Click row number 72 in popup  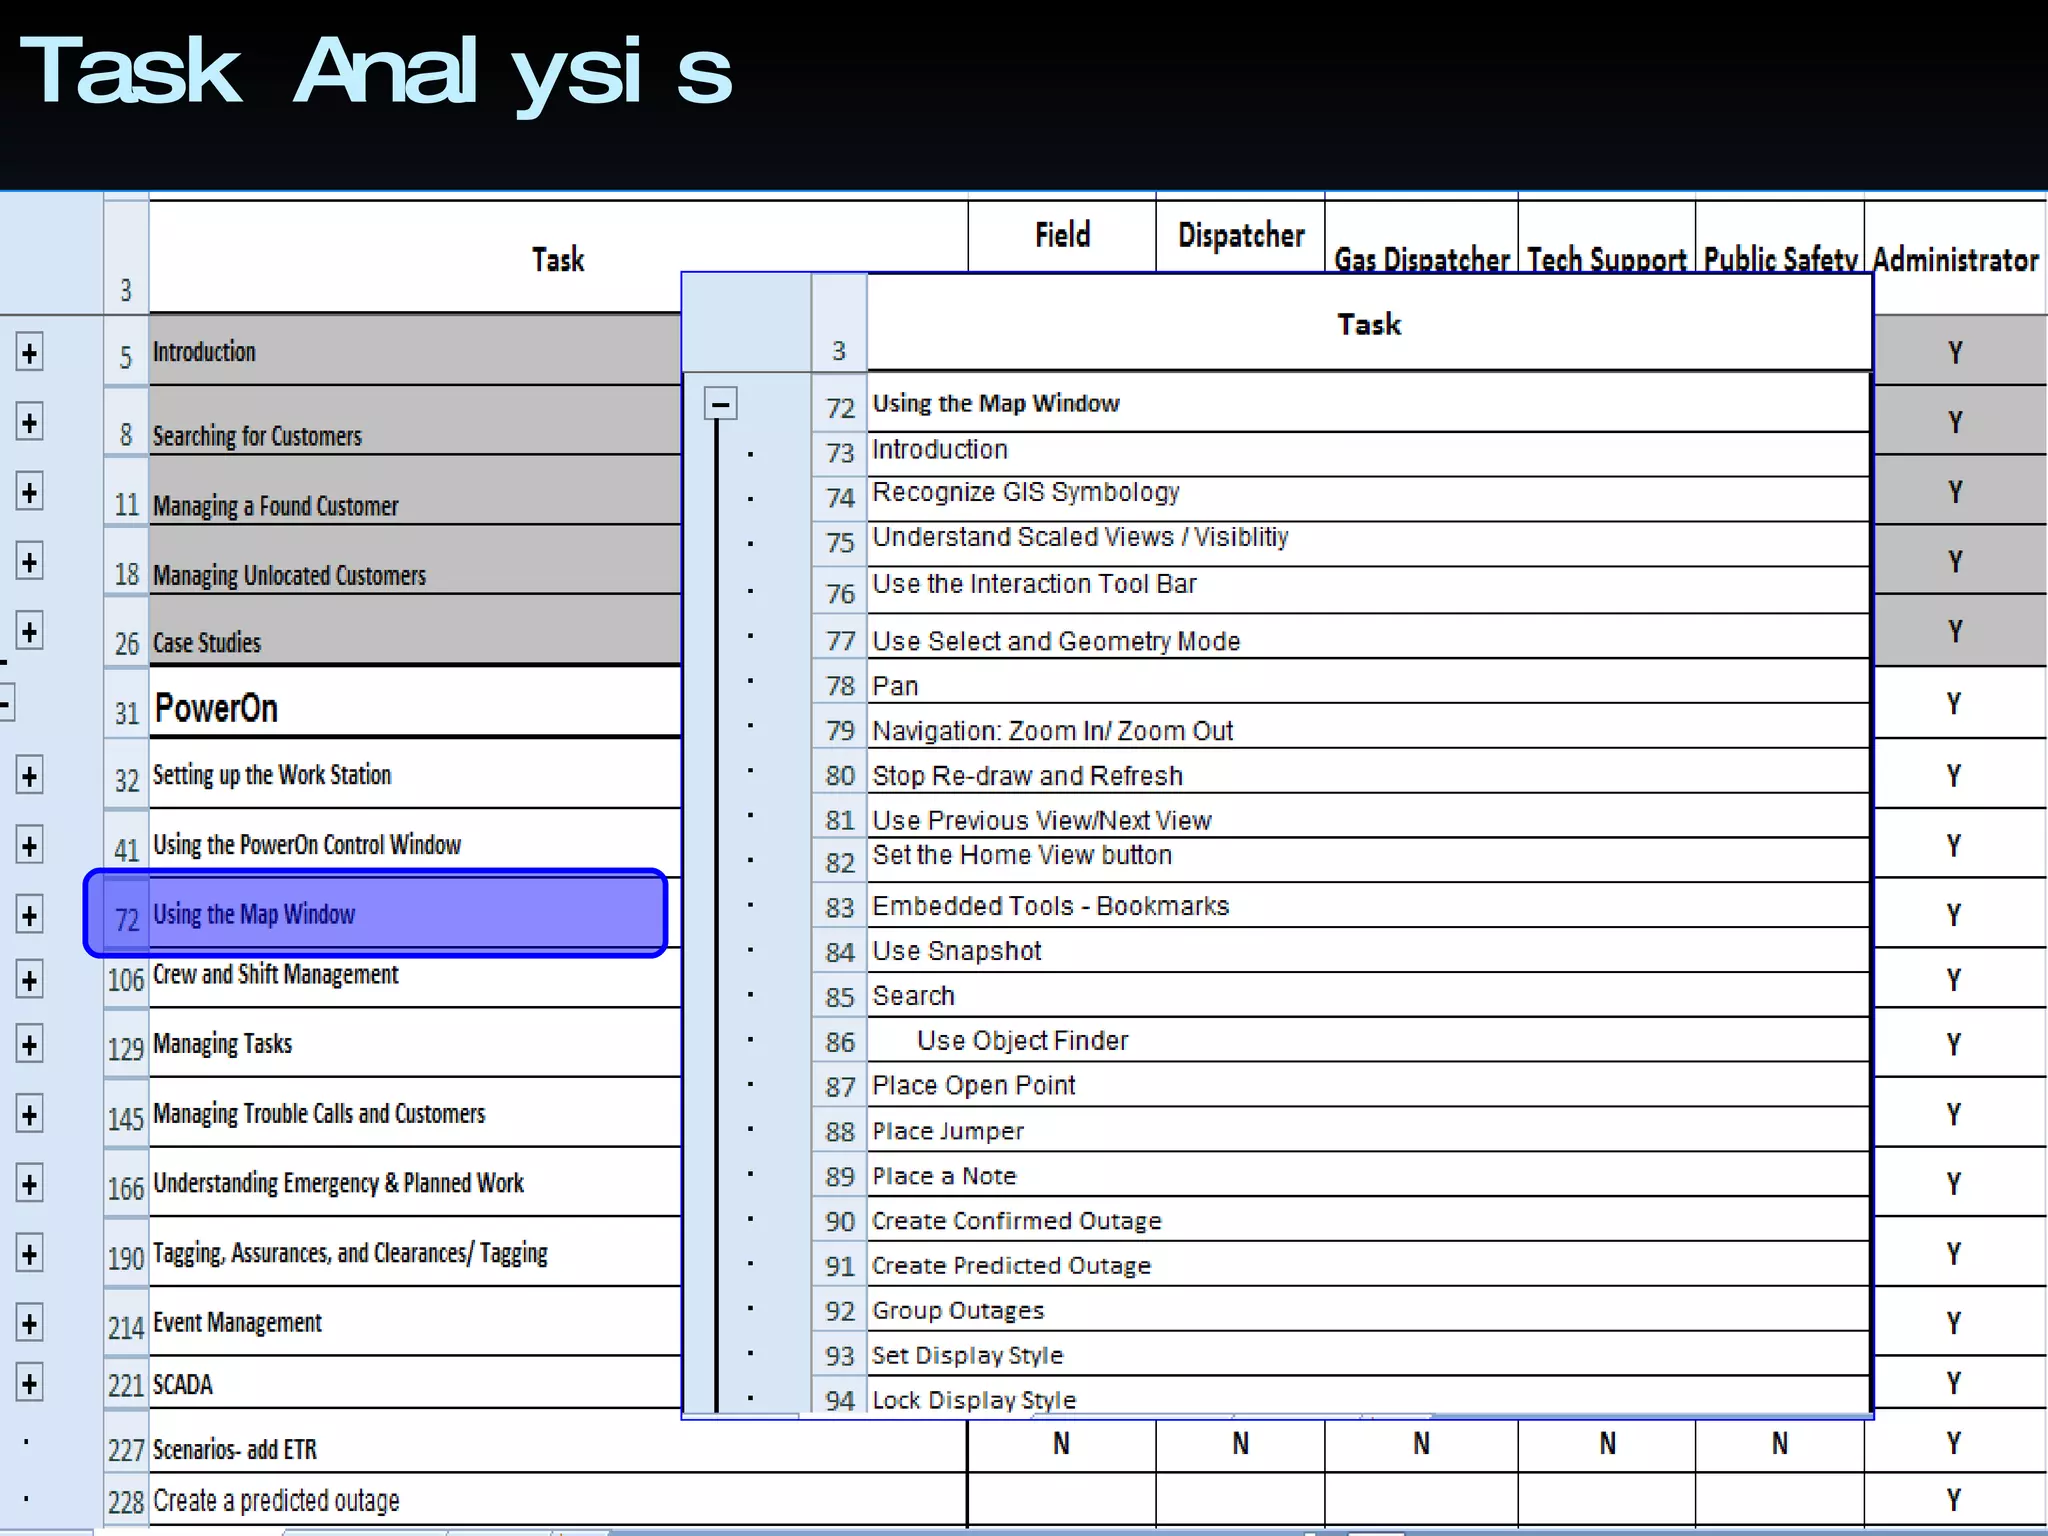pos(840,406)
